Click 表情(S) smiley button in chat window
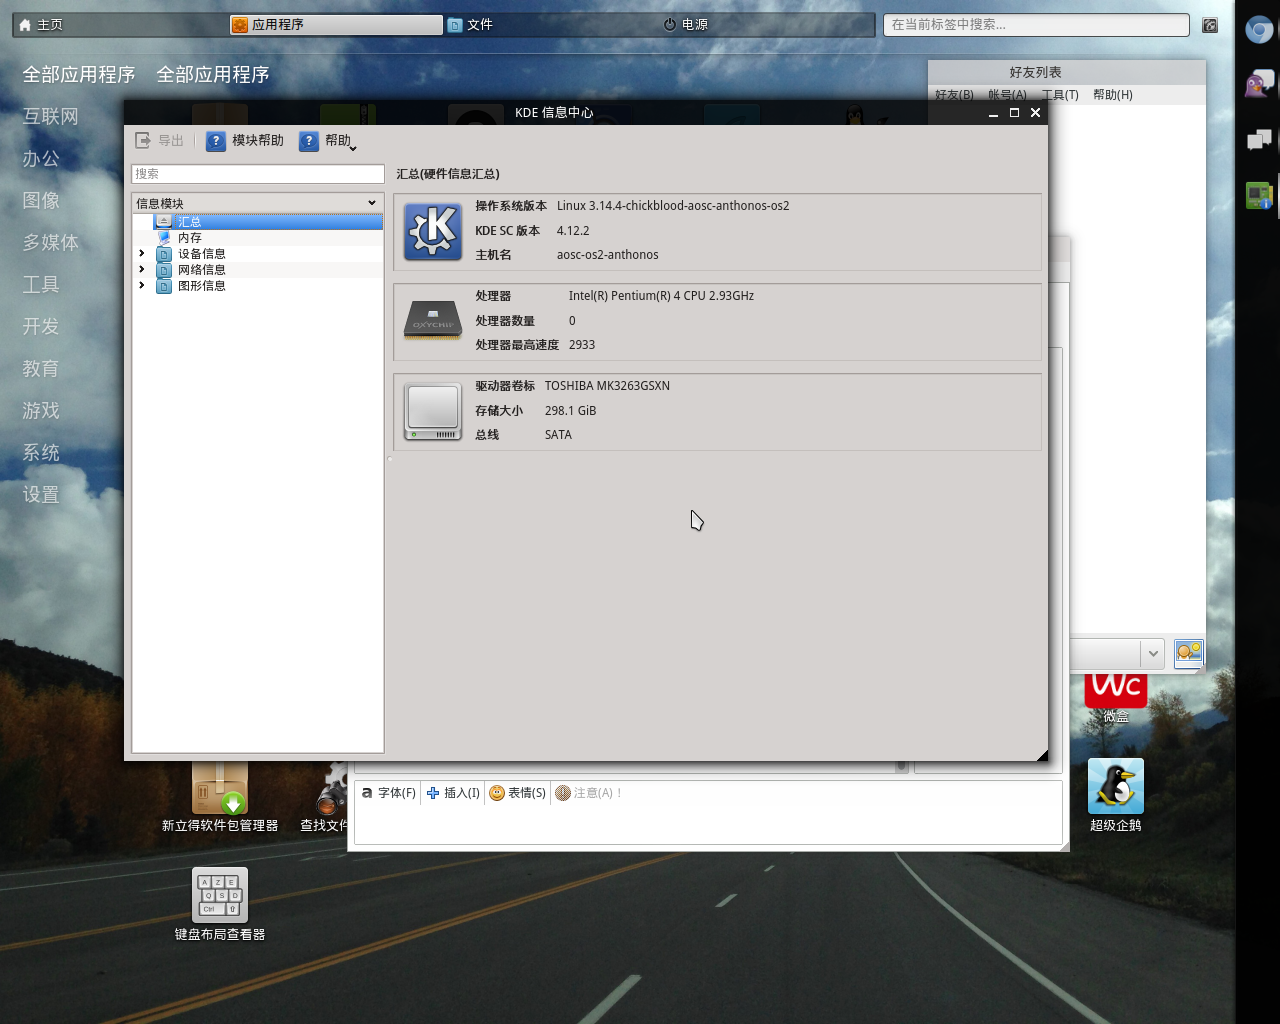Screen dimensions: 1280x1024 coord(517,793)
